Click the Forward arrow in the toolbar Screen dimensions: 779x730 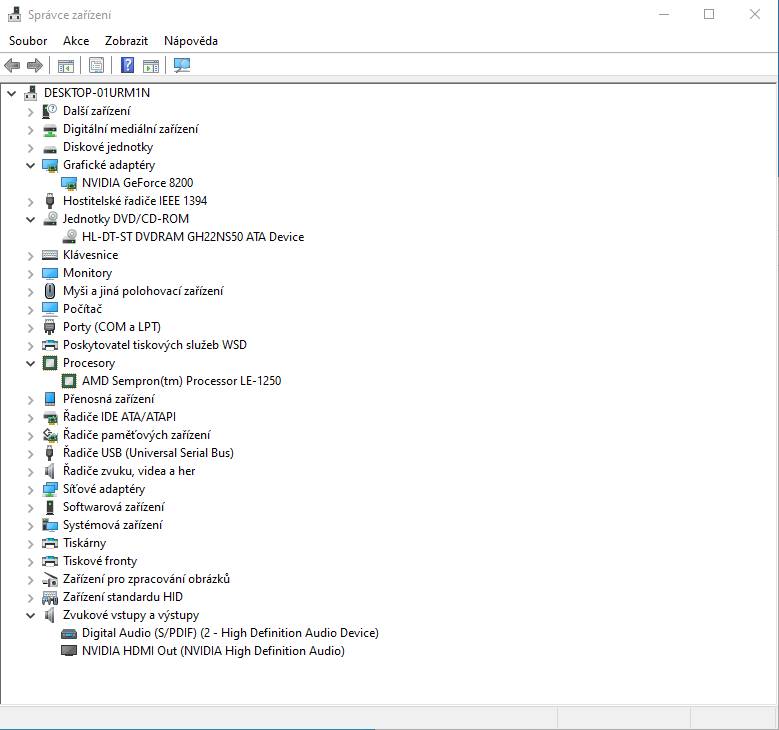click(x=35, y=66)
